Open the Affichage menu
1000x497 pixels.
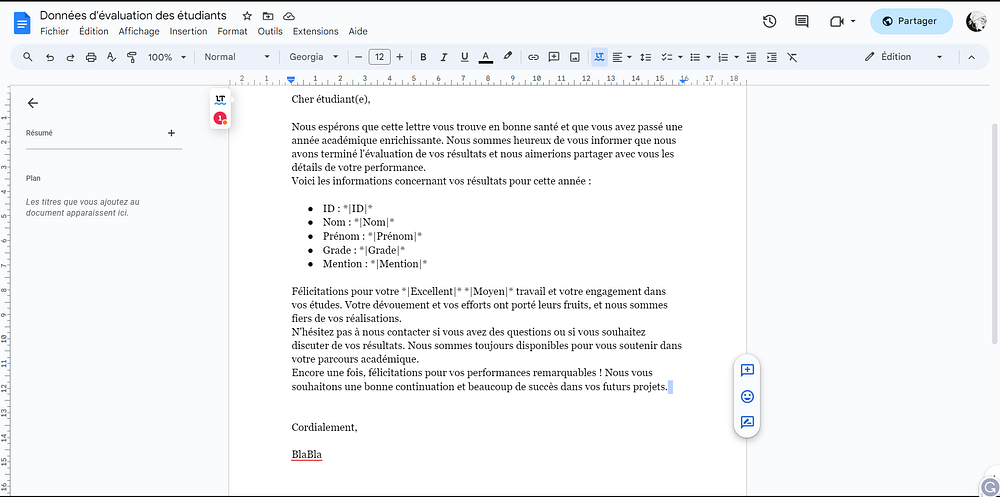tap(139, 31)
